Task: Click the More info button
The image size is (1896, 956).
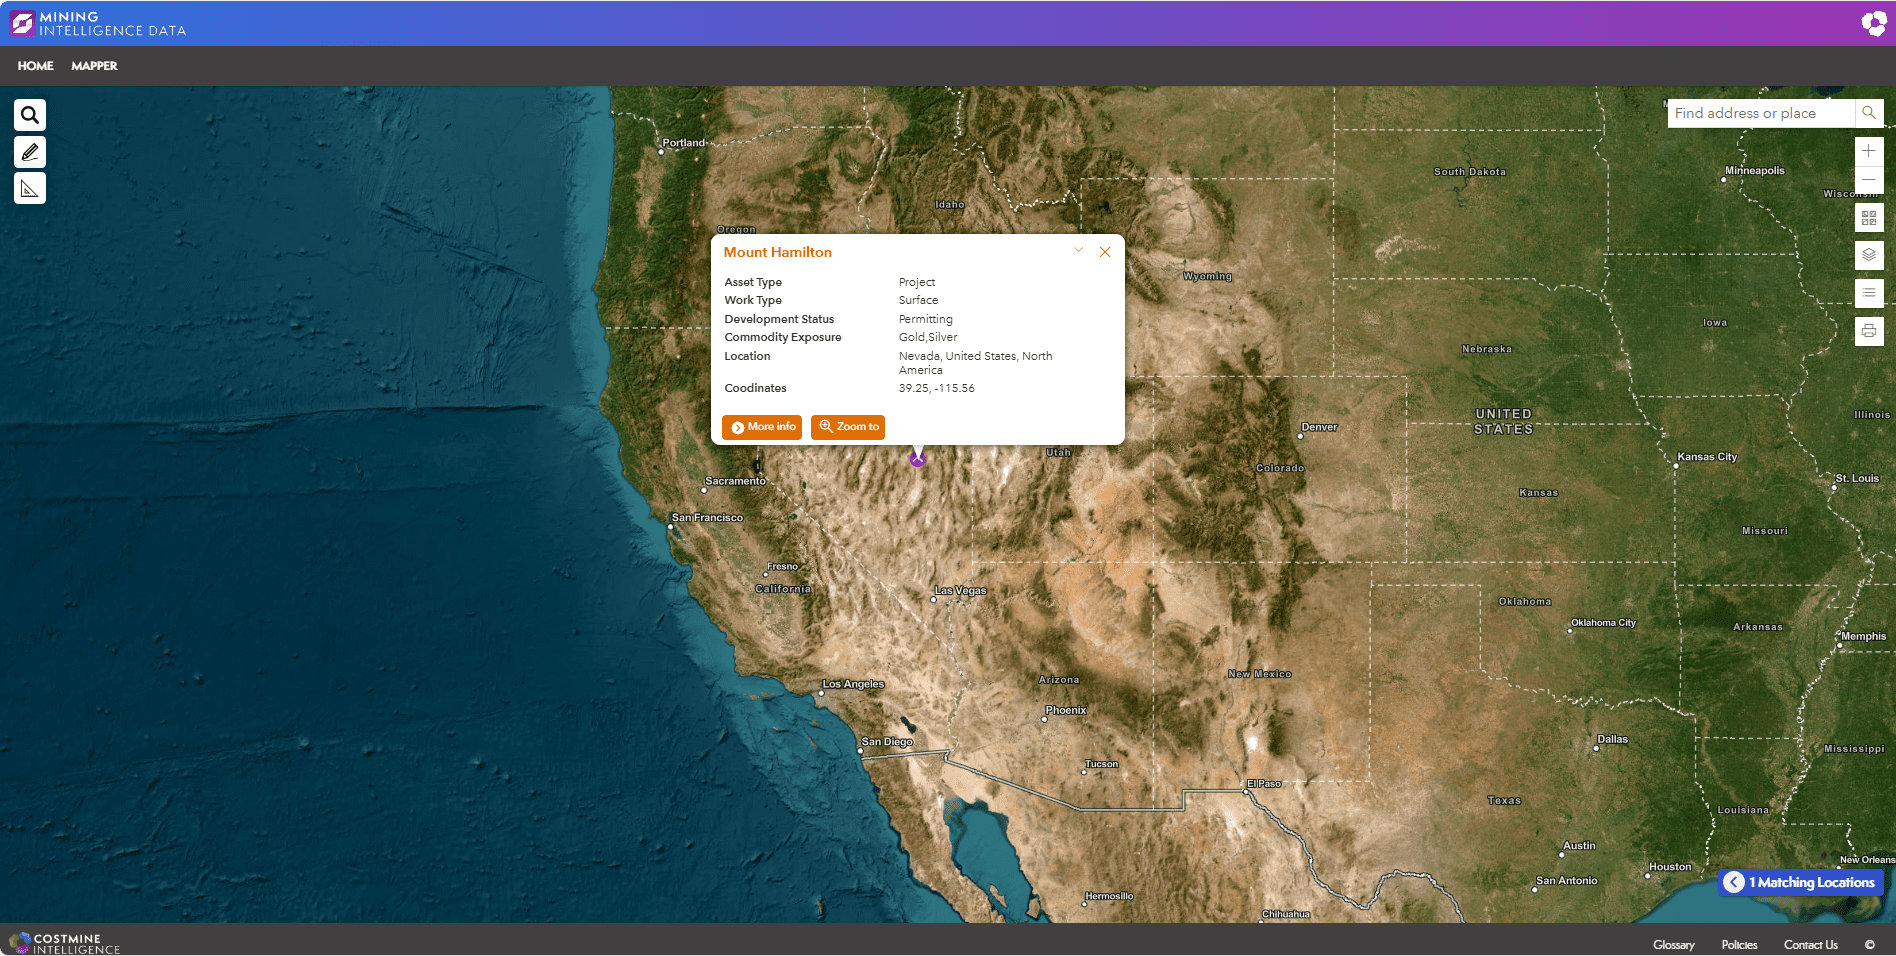Action: 762,427
